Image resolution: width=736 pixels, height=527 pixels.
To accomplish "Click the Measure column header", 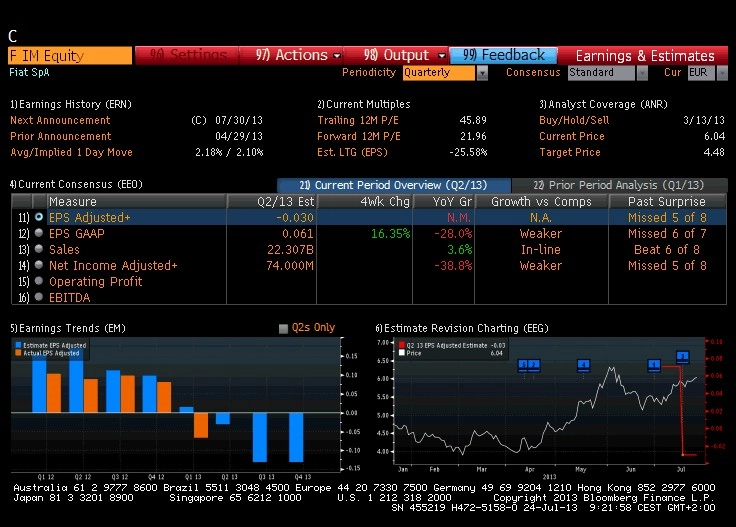I will [x=137, y=201].
